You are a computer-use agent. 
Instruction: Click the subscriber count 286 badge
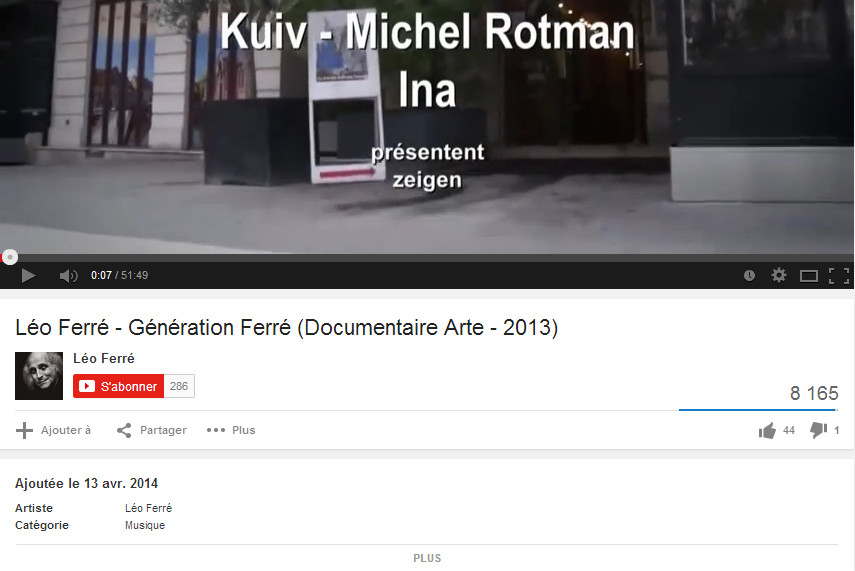pyautogui.click(x=179, y=386)
